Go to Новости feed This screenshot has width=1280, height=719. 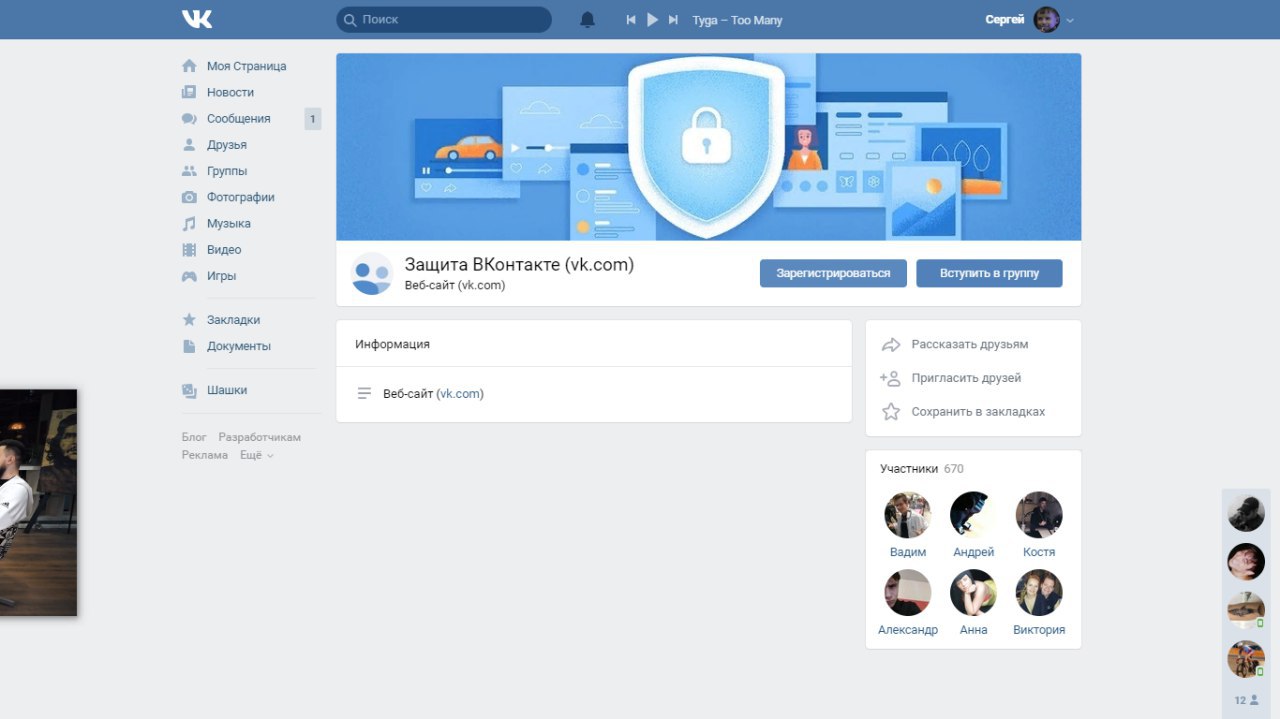tap(230, 92)
